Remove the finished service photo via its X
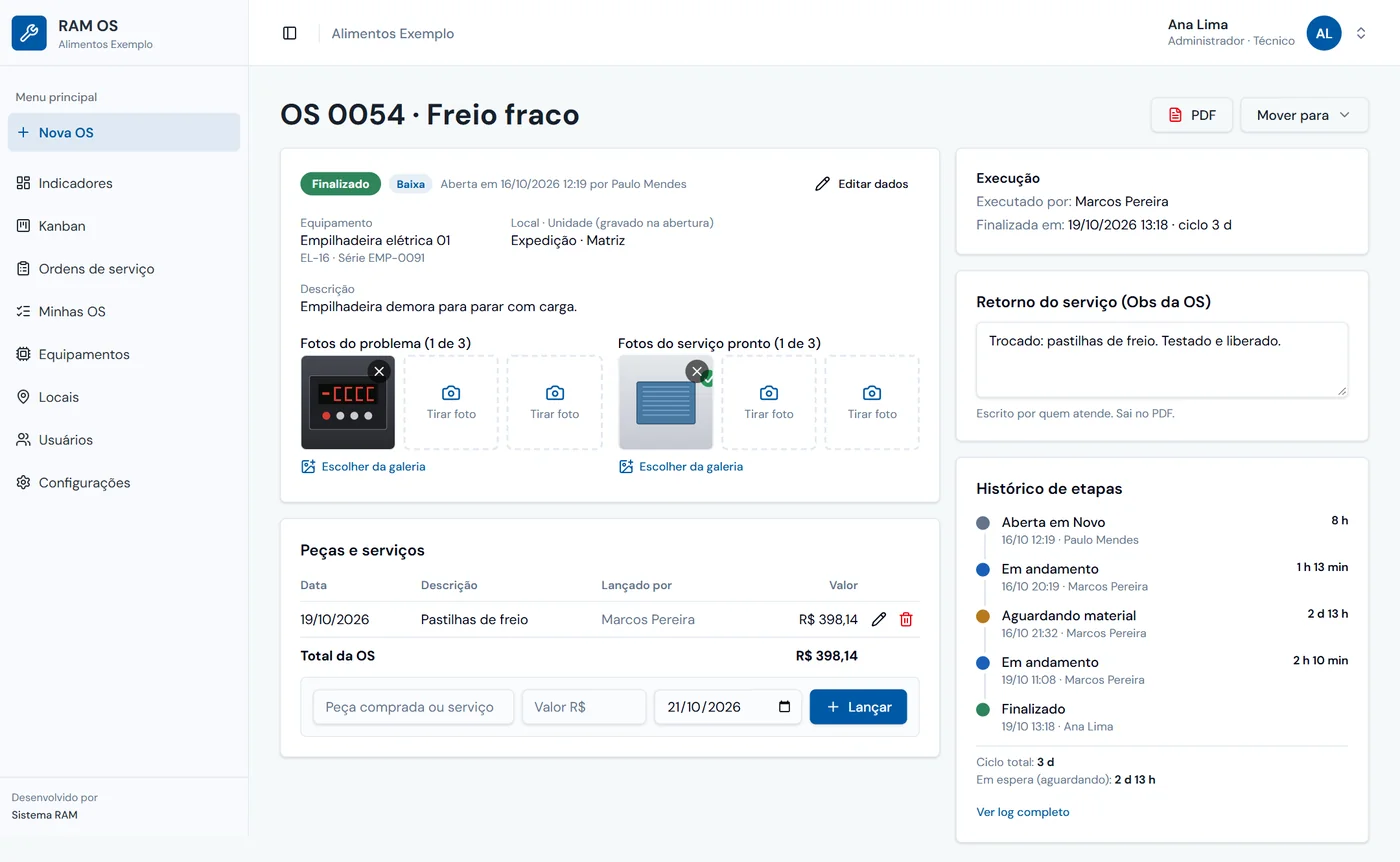The image size is (1400, 862). pyautogui.click(x=697, y=371)
